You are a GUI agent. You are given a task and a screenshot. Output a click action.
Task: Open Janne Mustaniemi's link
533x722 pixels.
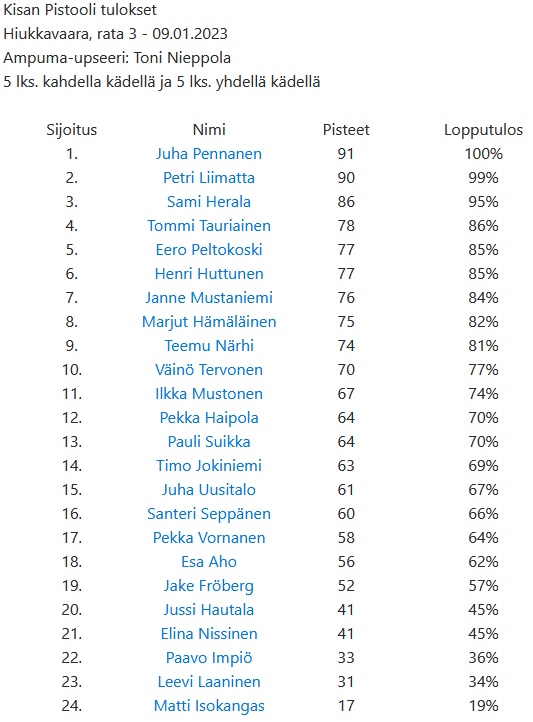[209, 297]
